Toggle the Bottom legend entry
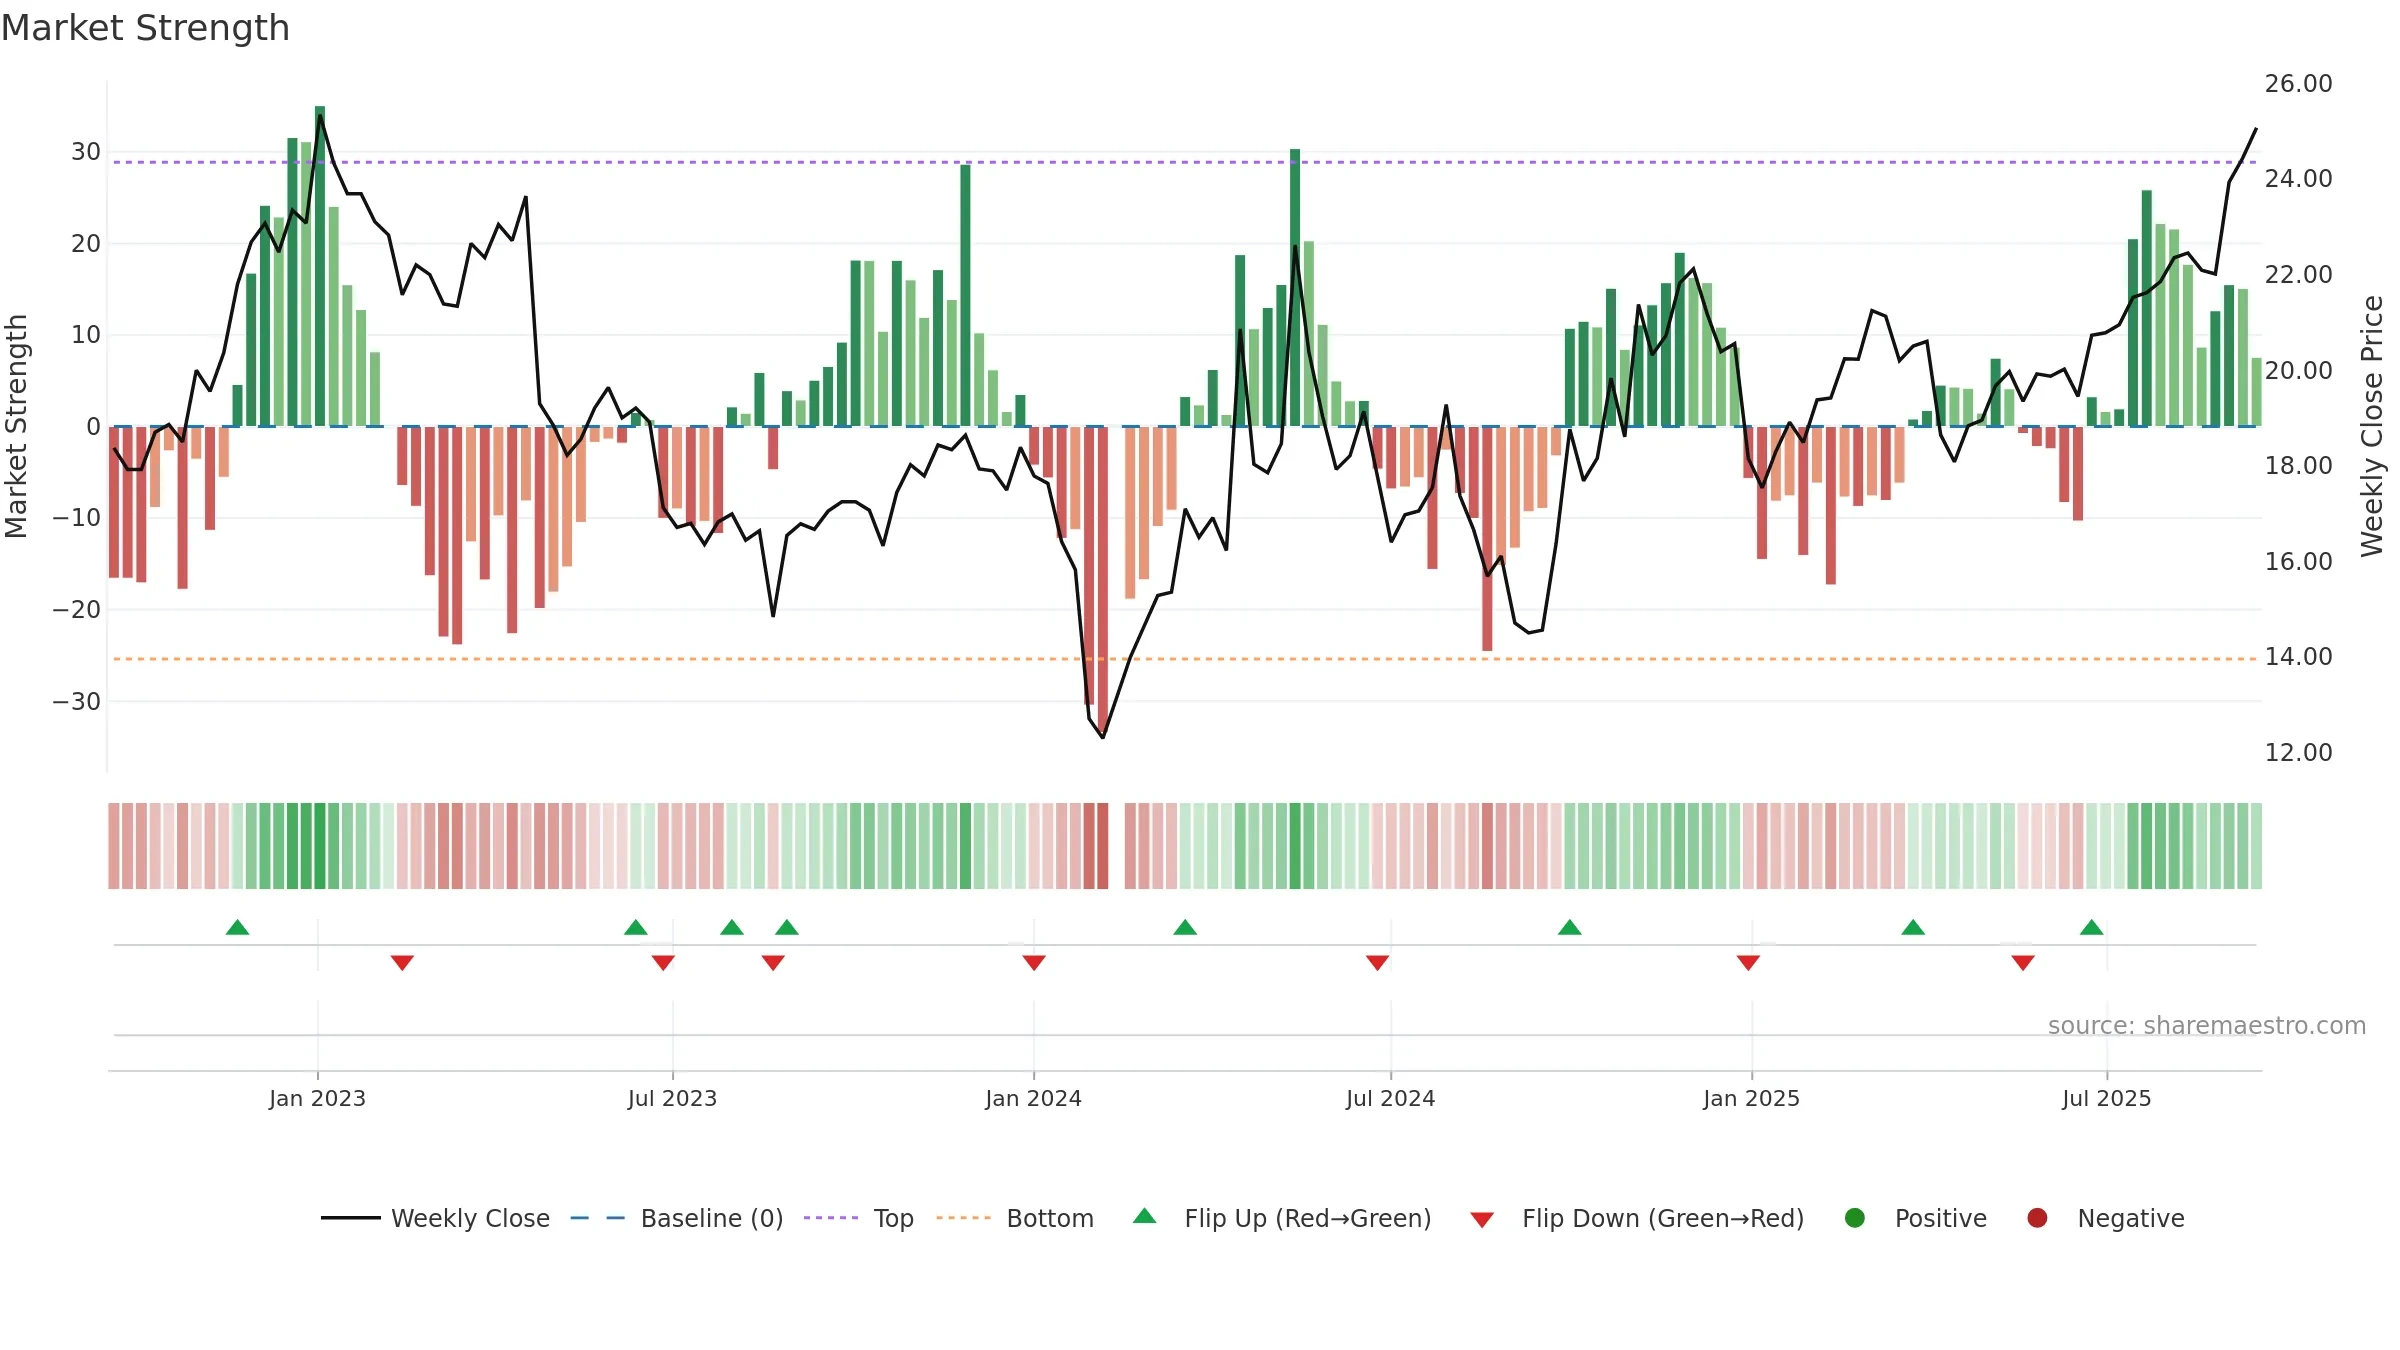Screen dimensions: 2400x1350 [1016, 1218]
